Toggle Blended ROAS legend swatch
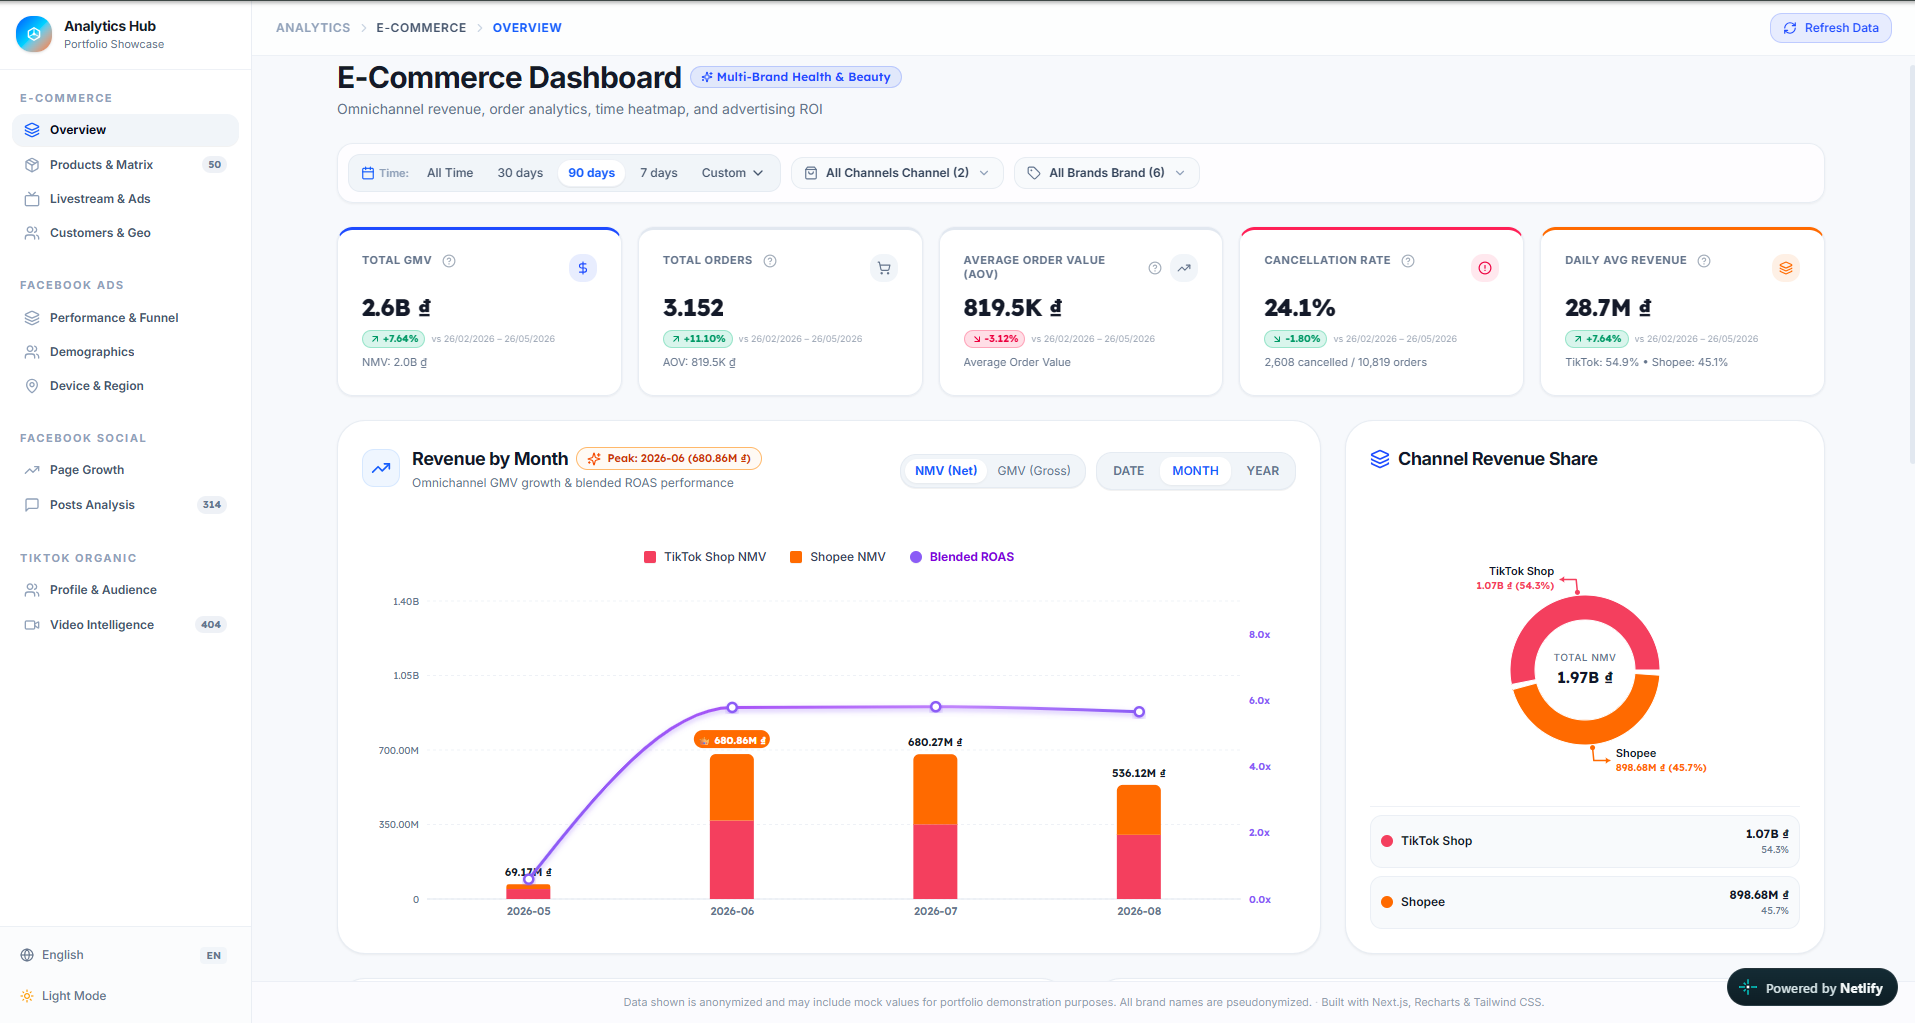 click(916, 557)
